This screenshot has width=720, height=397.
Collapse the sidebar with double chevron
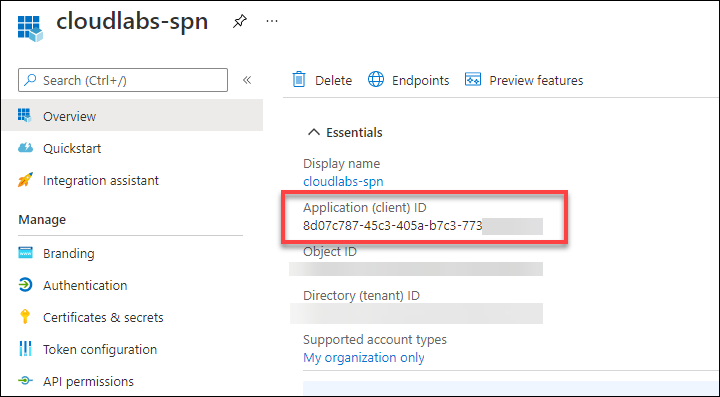click(x=247, y=80)
